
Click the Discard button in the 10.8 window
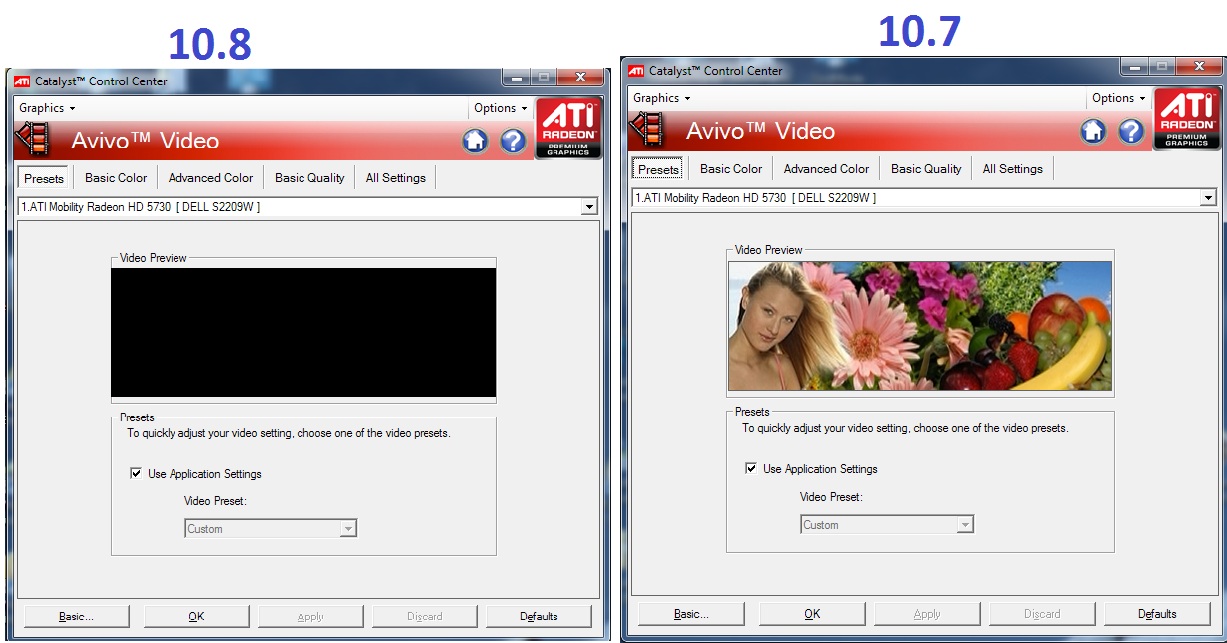[425, 616]
